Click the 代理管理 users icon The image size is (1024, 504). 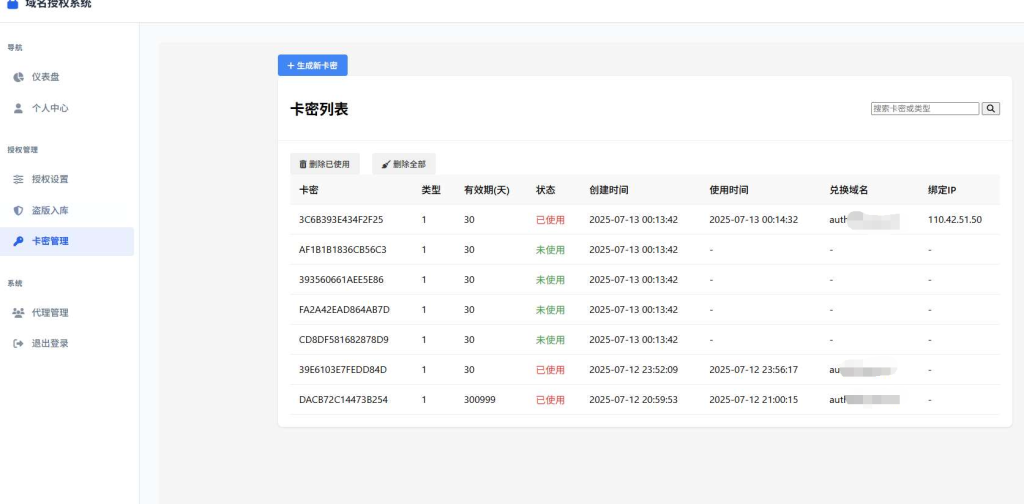[18, 313]
